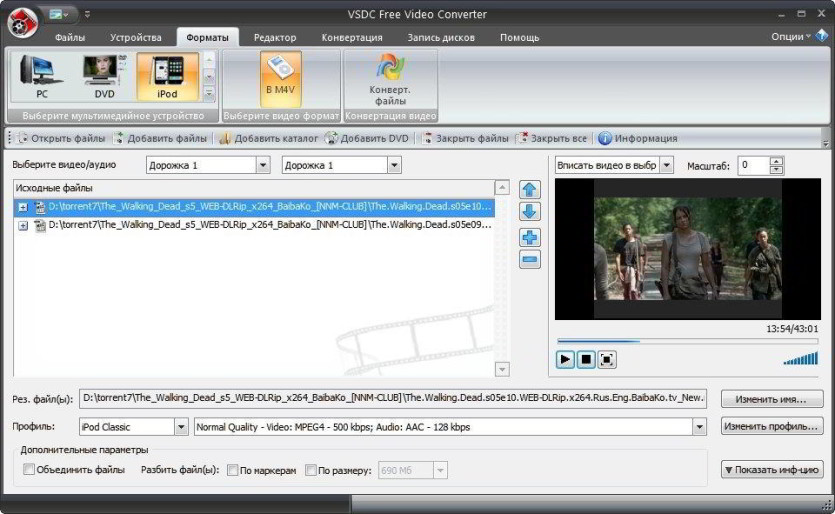This screenshot has width=835, height=514.
Task: Open Normal Quality preset dropdown
Action: (699, 427)
